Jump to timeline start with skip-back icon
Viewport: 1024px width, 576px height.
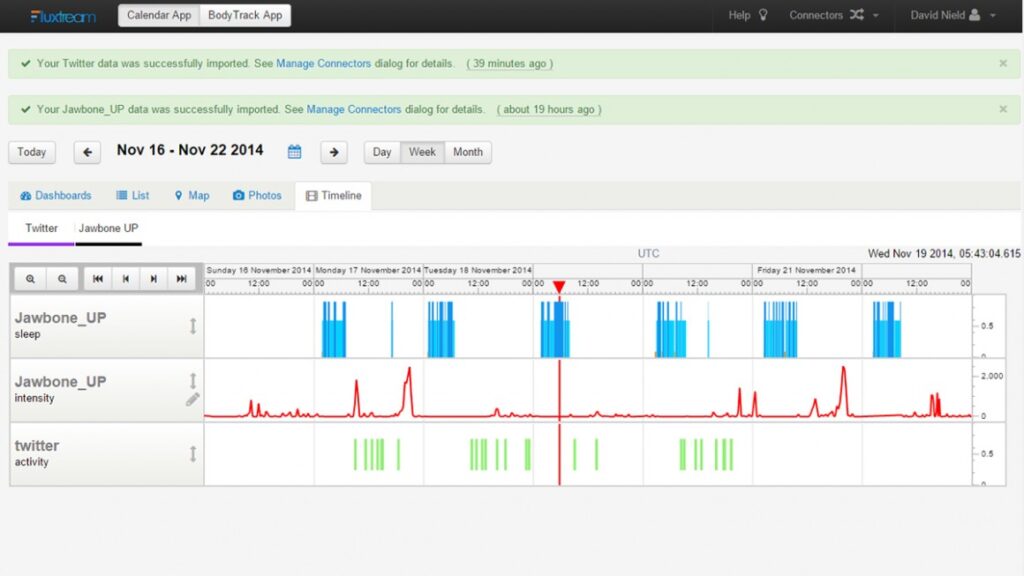click(97, 279)
